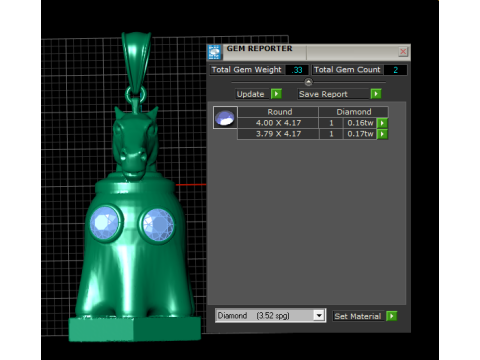The image size is (480, 360).
Task: Select the 4.00 X 4.17 cell
Action: pyautogui.click(x=278, y=123)
